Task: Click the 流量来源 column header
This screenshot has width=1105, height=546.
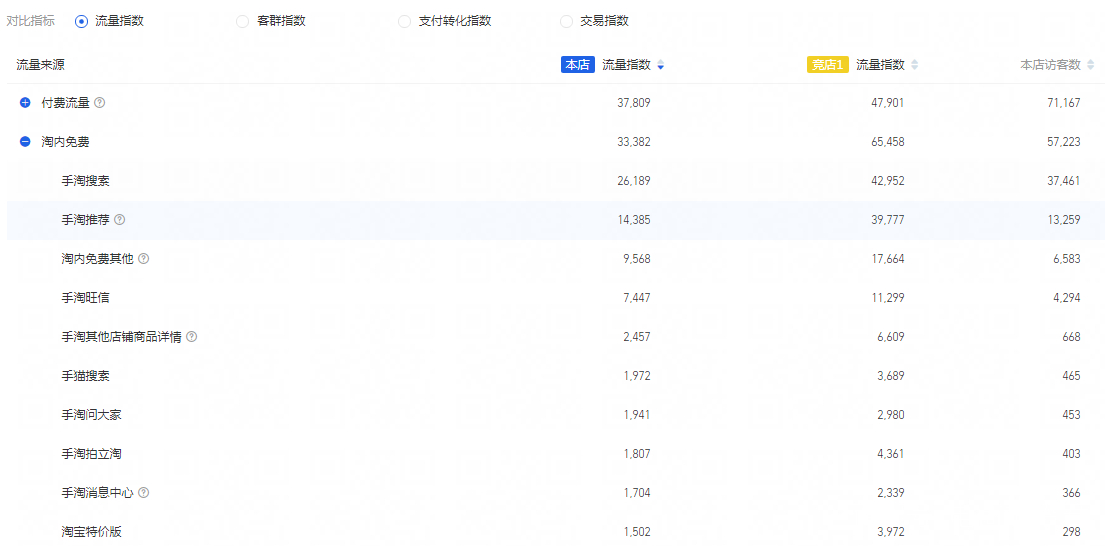Action: 41,65
